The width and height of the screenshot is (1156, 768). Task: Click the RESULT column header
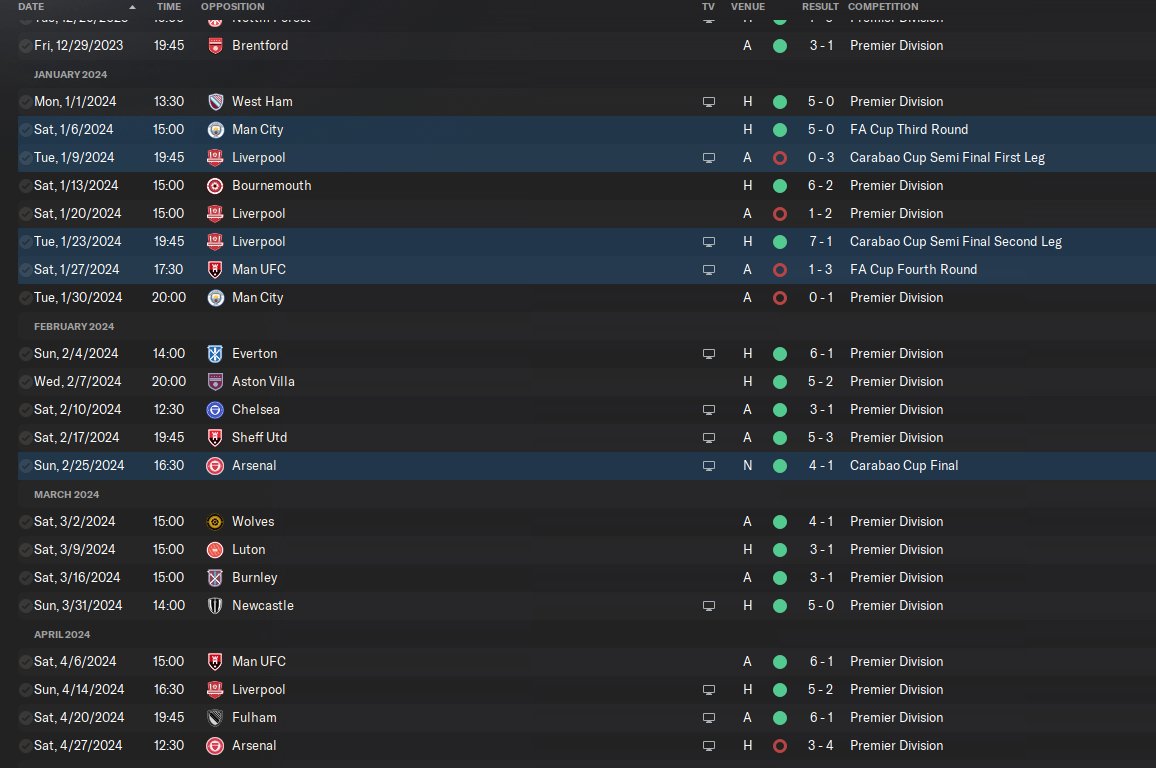click(820, 7)
